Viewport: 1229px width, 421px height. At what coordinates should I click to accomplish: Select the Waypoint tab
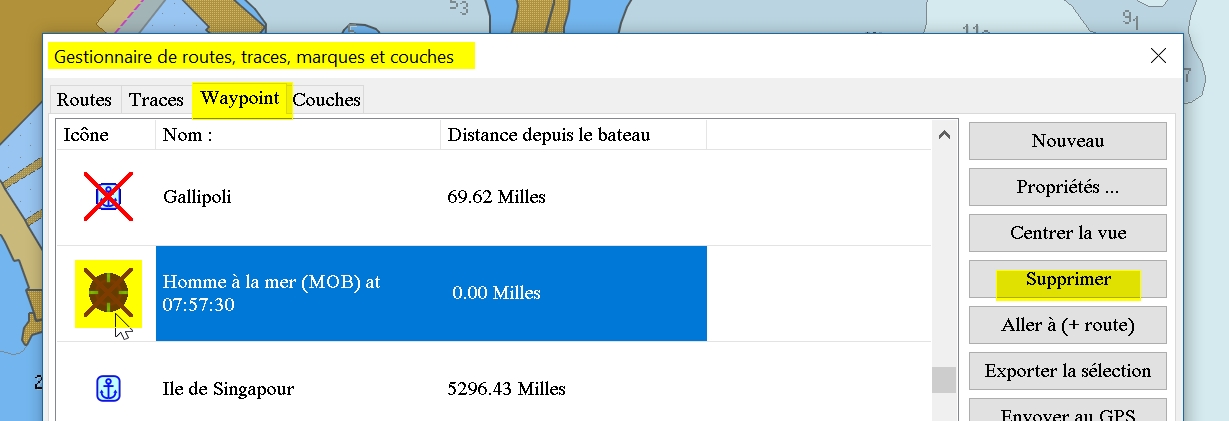(x=240, y=99)
